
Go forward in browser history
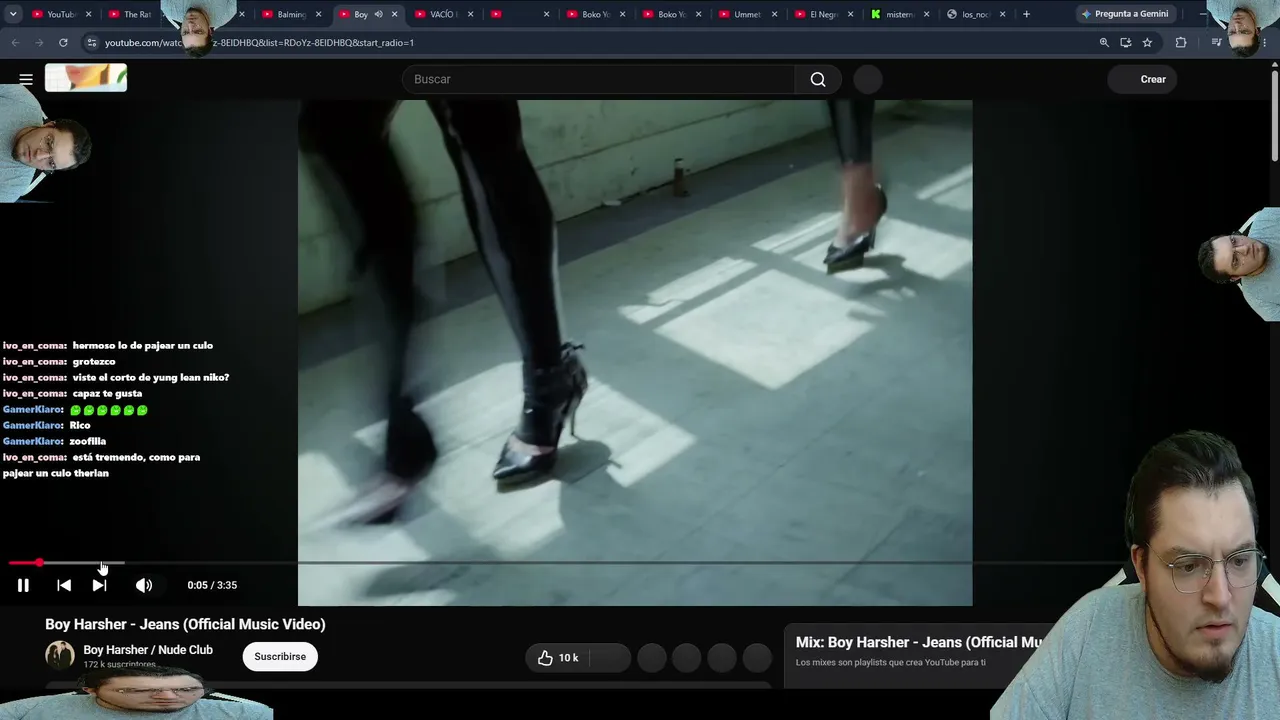[x=39, y=43]
